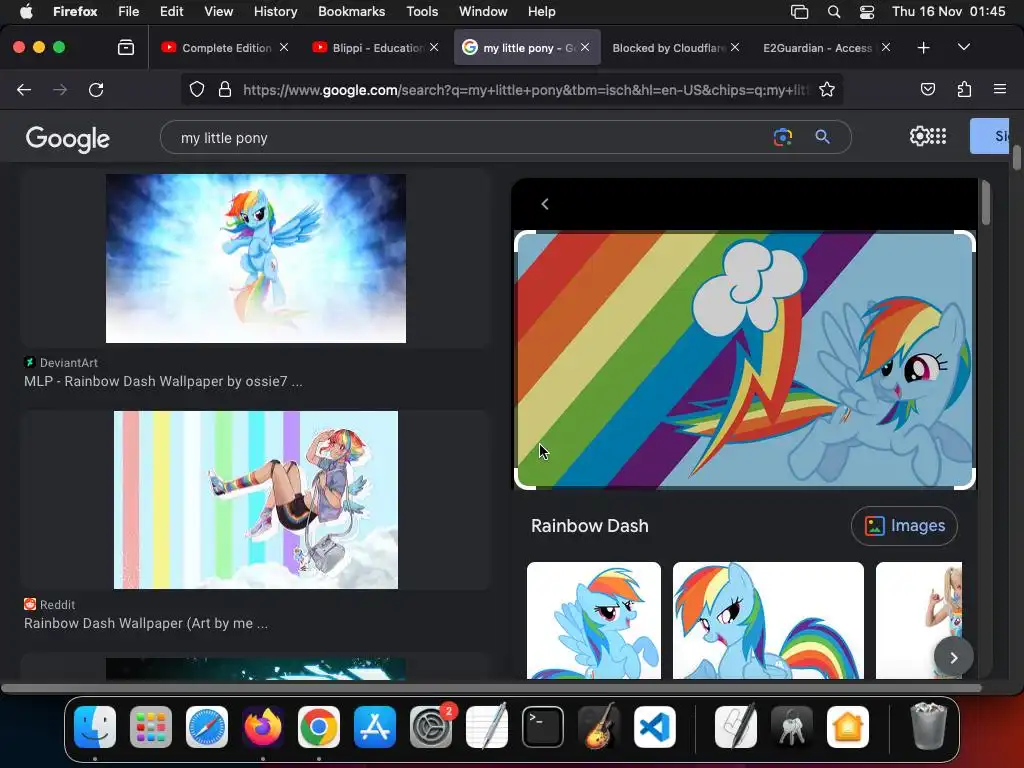1024x768 pixels.
Task: Open Firefox View tab icon
Action: click(x=126, y=48)
